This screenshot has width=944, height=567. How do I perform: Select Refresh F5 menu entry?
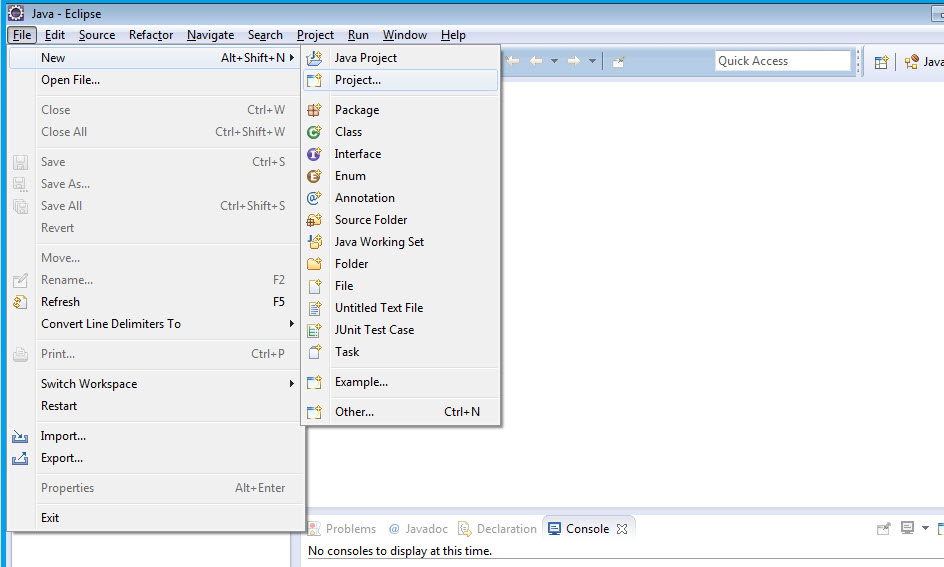click(155, 302)
